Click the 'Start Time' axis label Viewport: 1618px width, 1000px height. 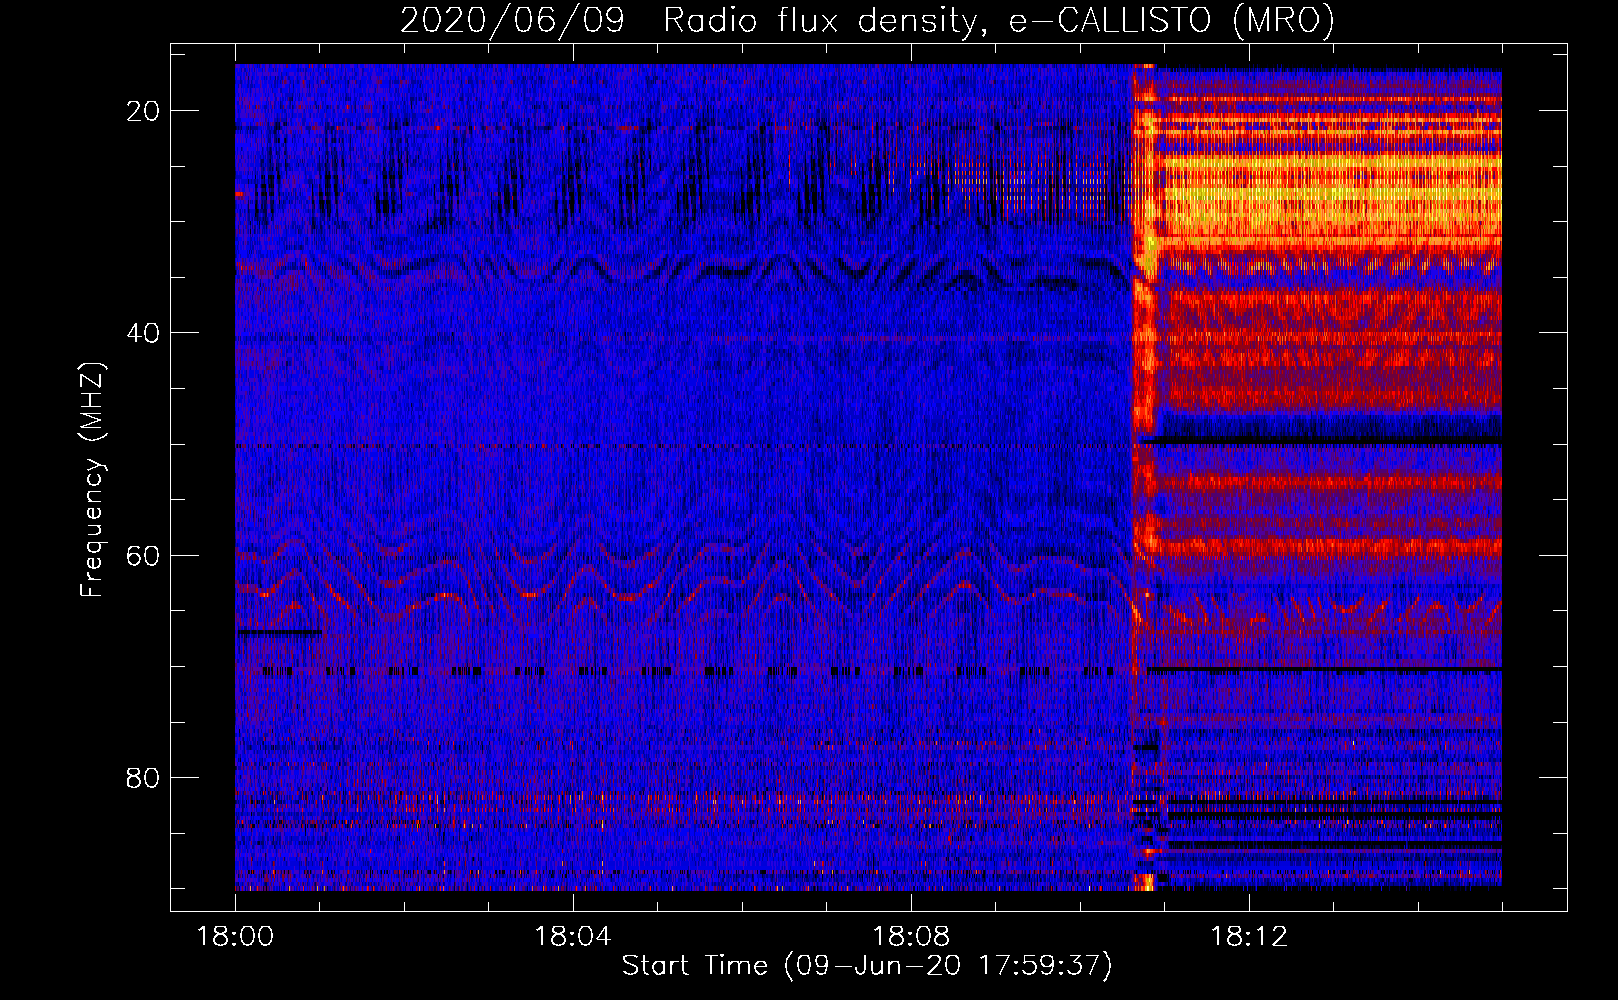(x=867, y=965)
